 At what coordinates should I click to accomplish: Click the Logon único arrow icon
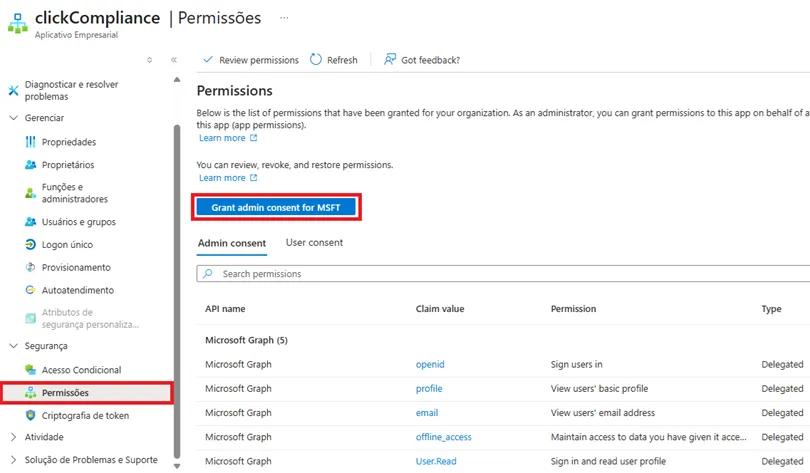point(30,244)
